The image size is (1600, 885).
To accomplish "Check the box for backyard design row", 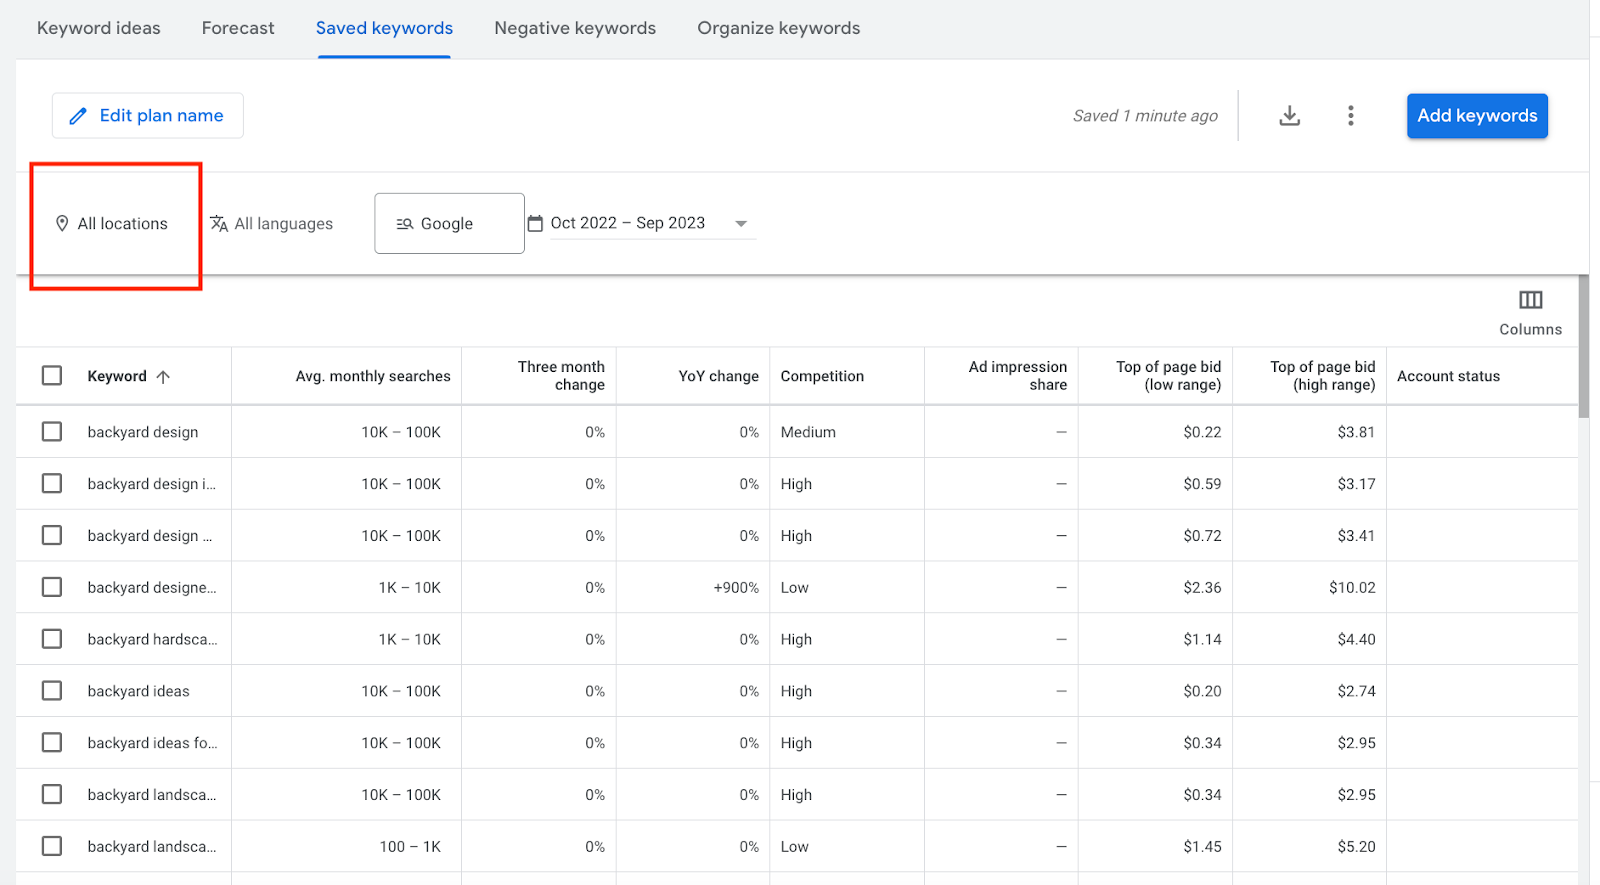I will [x=52, y=432].
